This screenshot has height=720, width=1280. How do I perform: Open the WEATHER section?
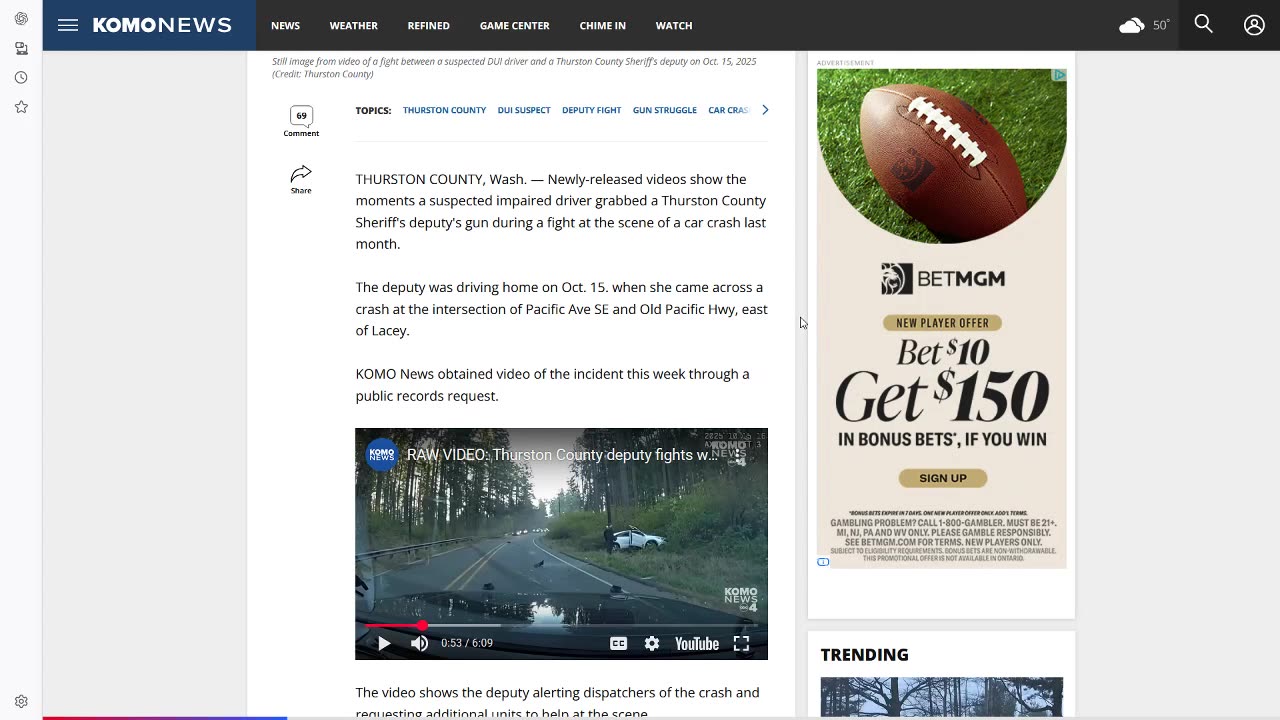354,25
